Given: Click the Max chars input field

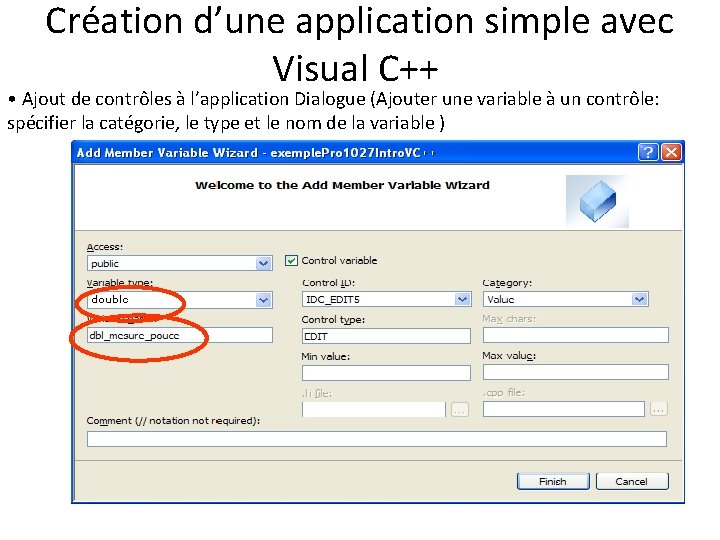Looking at the screenshot, I should [x=575, y=335].
